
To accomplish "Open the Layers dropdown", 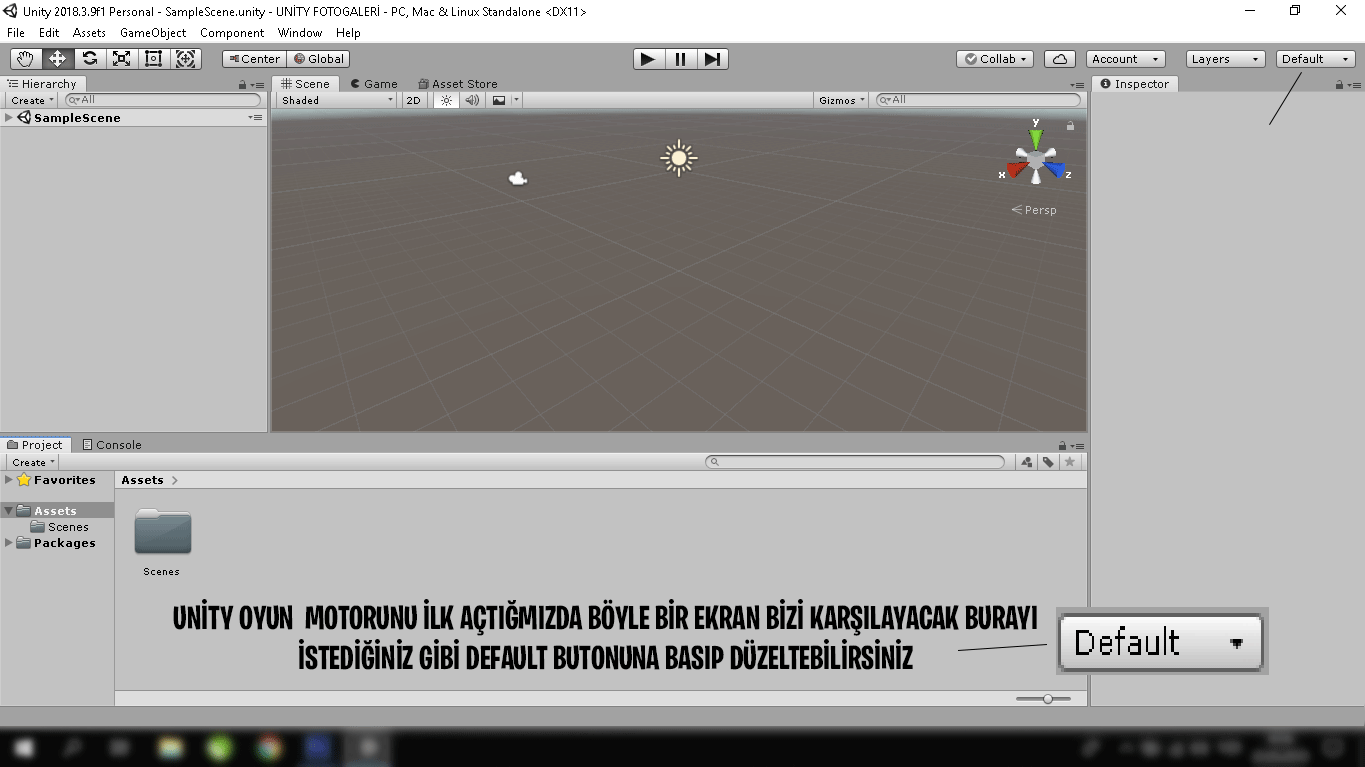I will click(x=1226, y=59).
